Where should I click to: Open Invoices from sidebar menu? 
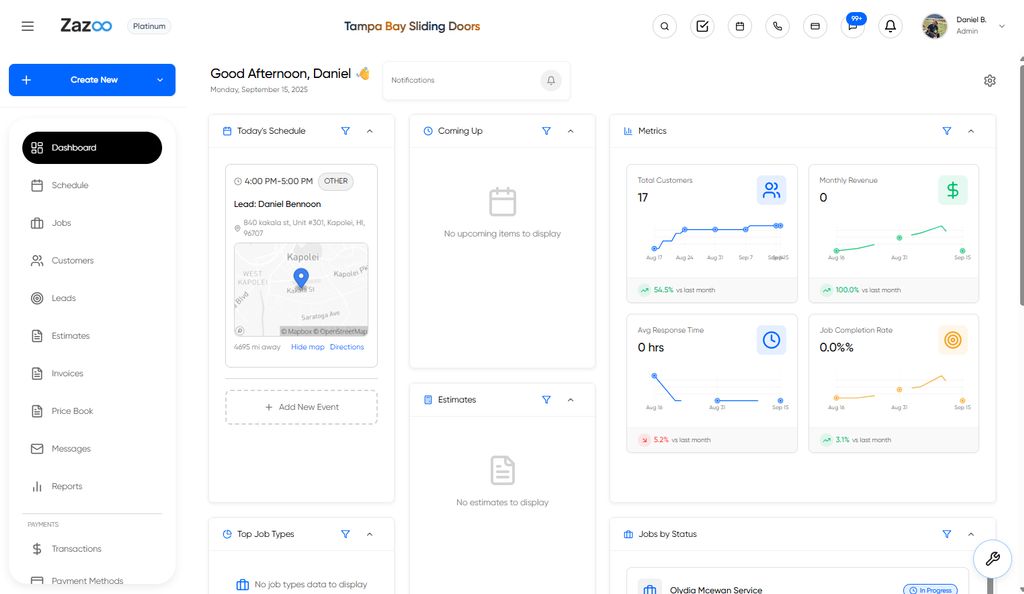pyautogui.click(x=67, y=374)
